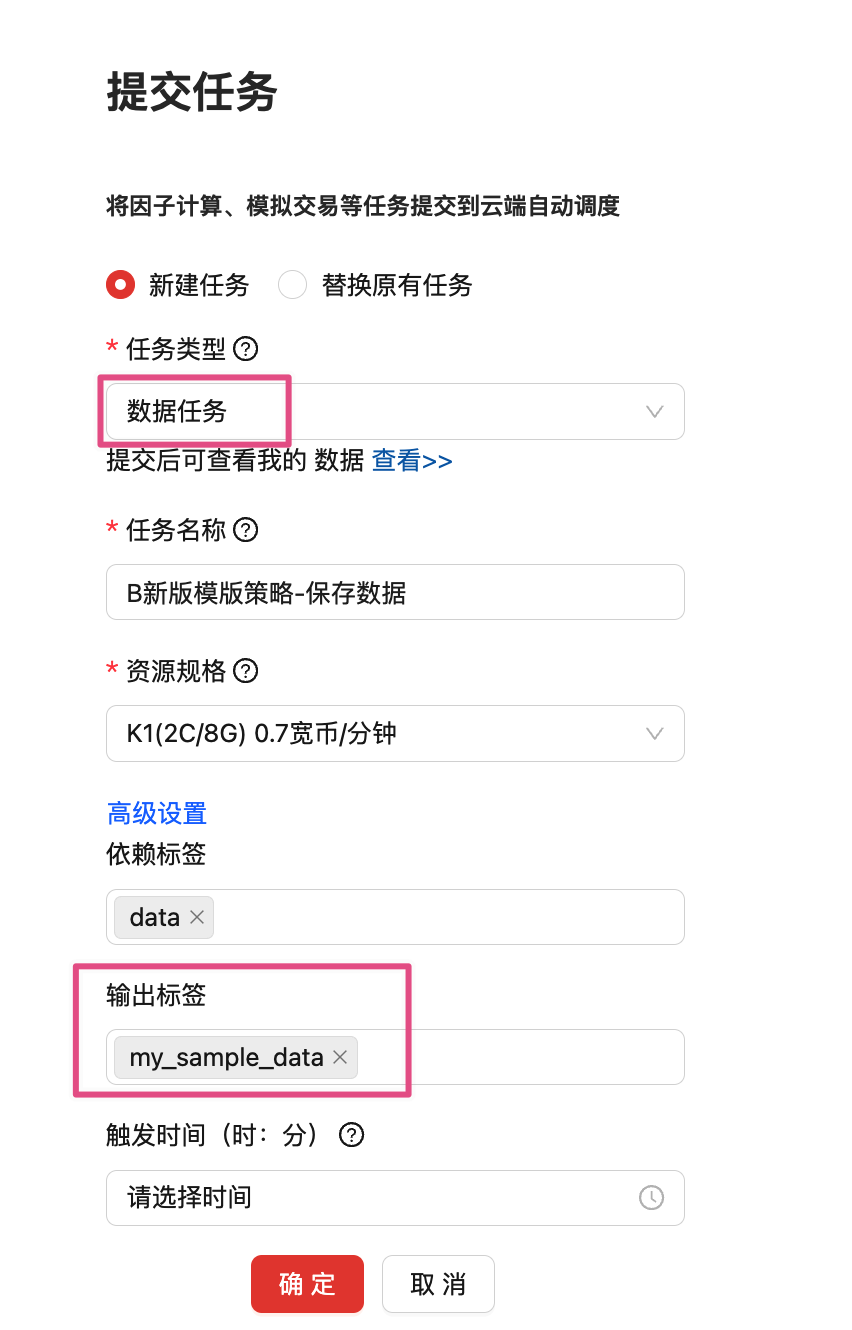Viewport: 852px width, 1330px height.
Task: Click help icon next to 触发时间
Action: (x=352, y=1135)
